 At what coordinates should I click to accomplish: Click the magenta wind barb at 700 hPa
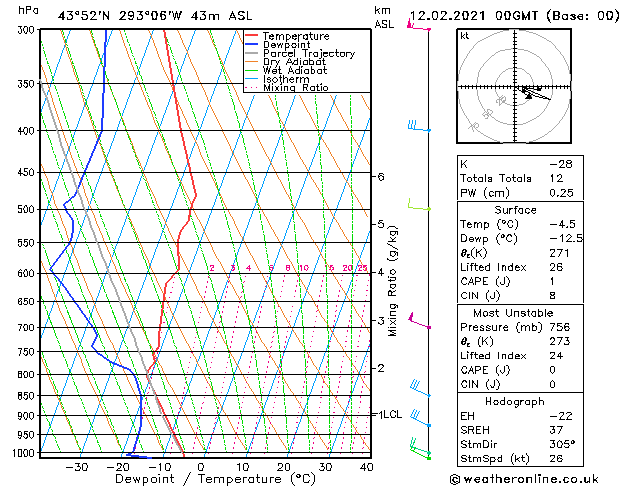pos(418,323)
